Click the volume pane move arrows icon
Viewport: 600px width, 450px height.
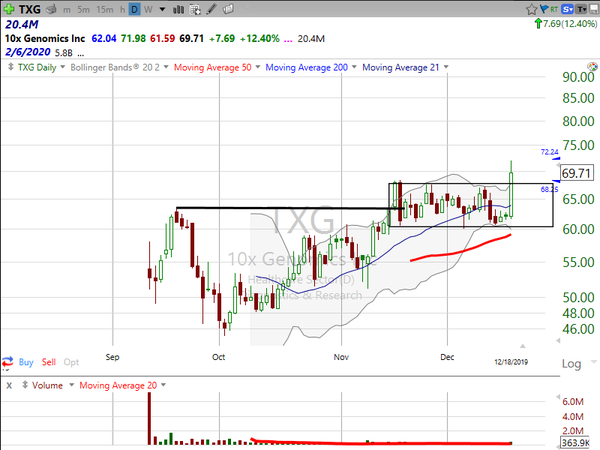coord(25,385)
